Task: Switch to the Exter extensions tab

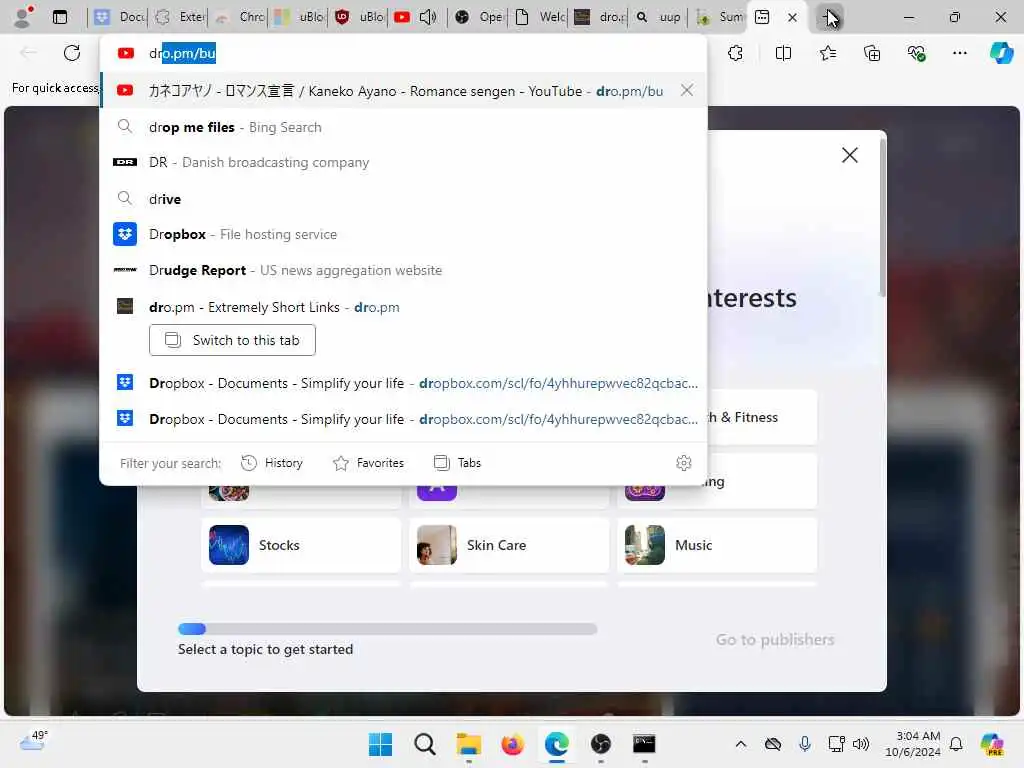Action: (180, 17)
